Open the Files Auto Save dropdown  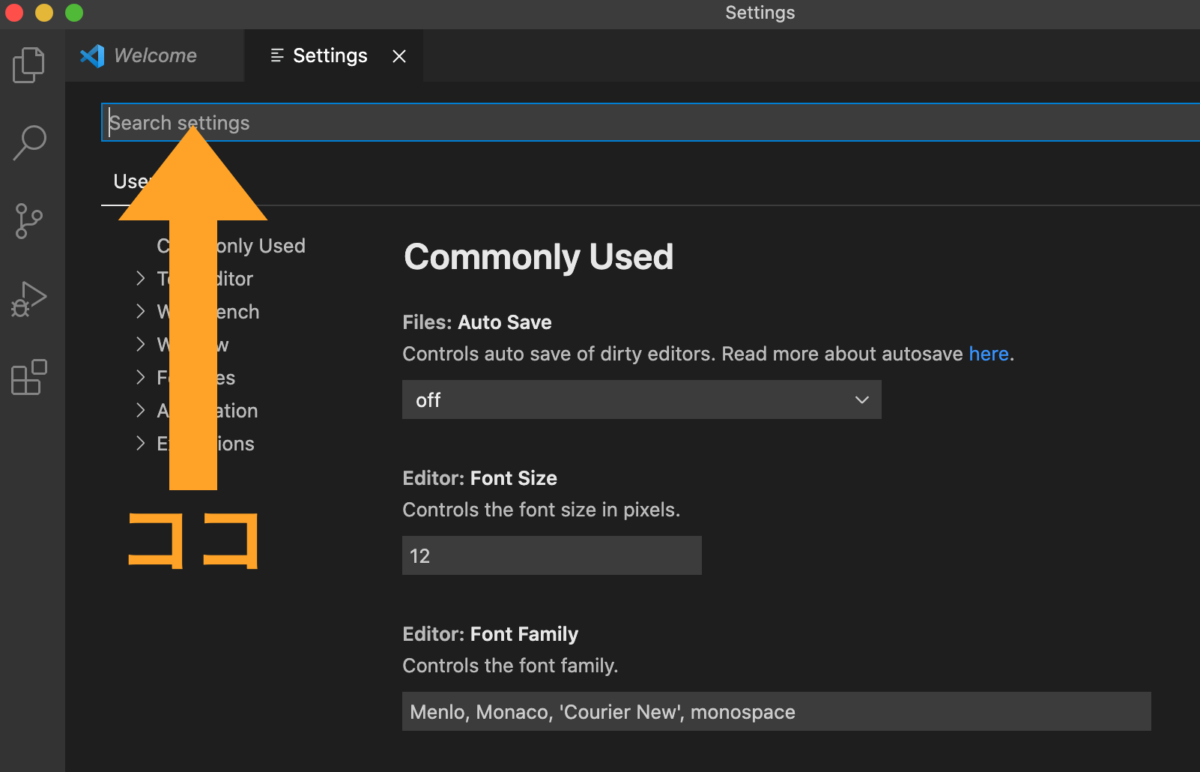(642, 399)
